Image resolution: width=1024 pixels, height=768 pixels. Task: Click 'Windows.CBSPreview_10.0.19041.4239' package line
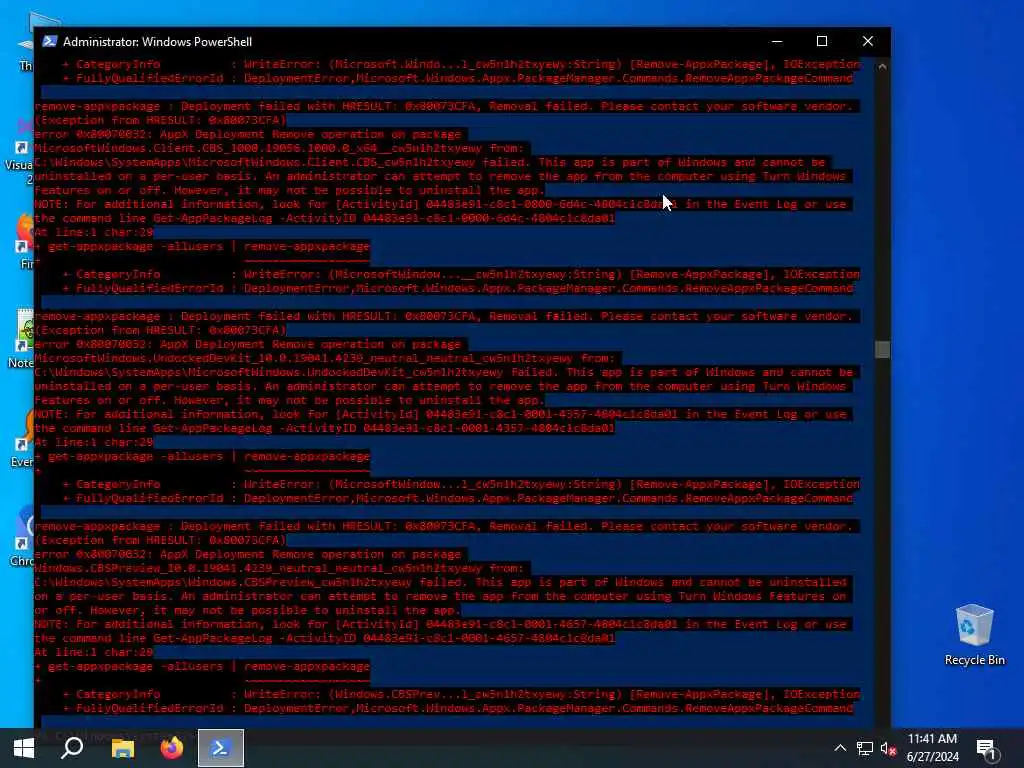coord(279,568)
